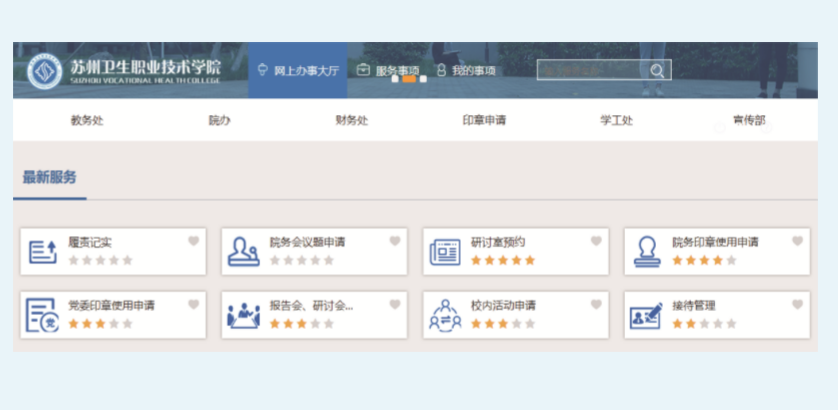Open the 学工处 department link

click(617, 120)
